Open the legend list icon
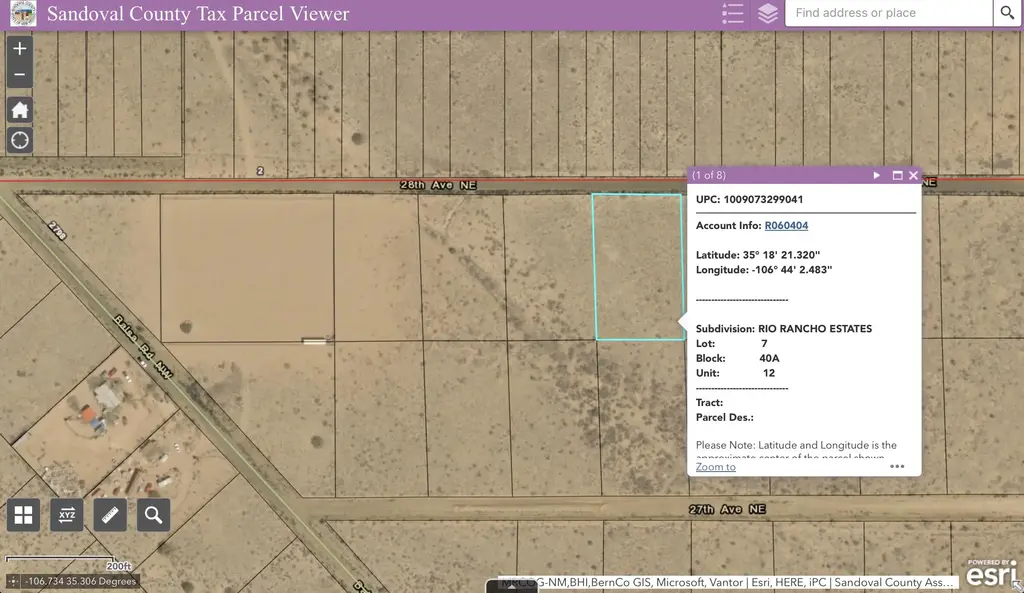 click(733, 13)
